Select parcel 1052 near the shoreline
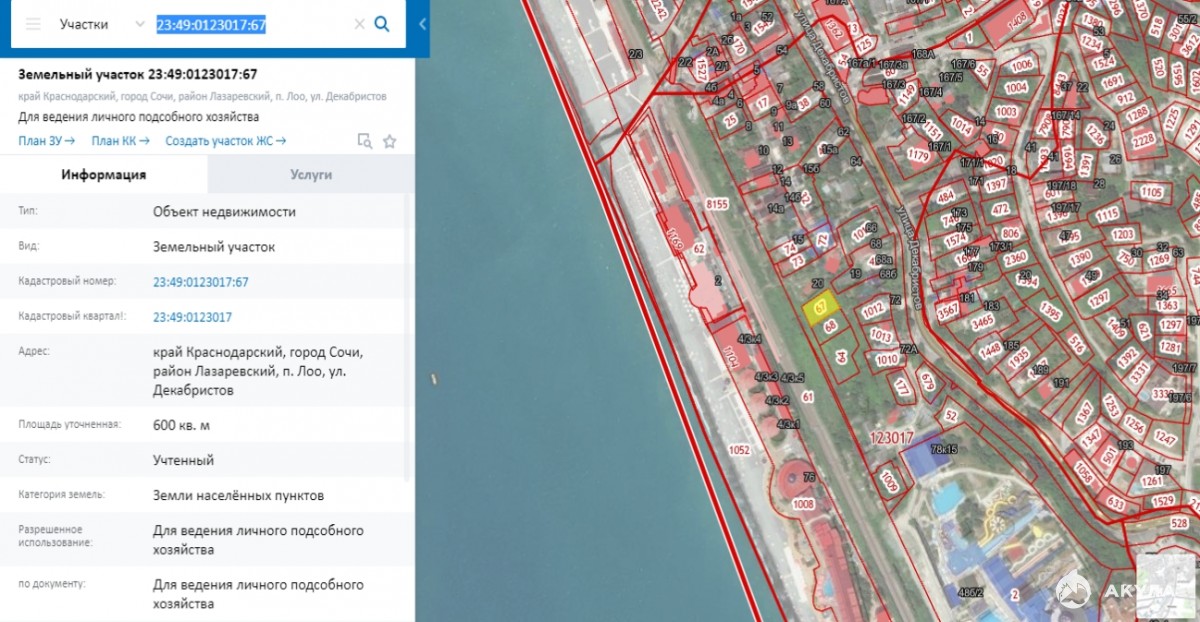 coord(739,450)
